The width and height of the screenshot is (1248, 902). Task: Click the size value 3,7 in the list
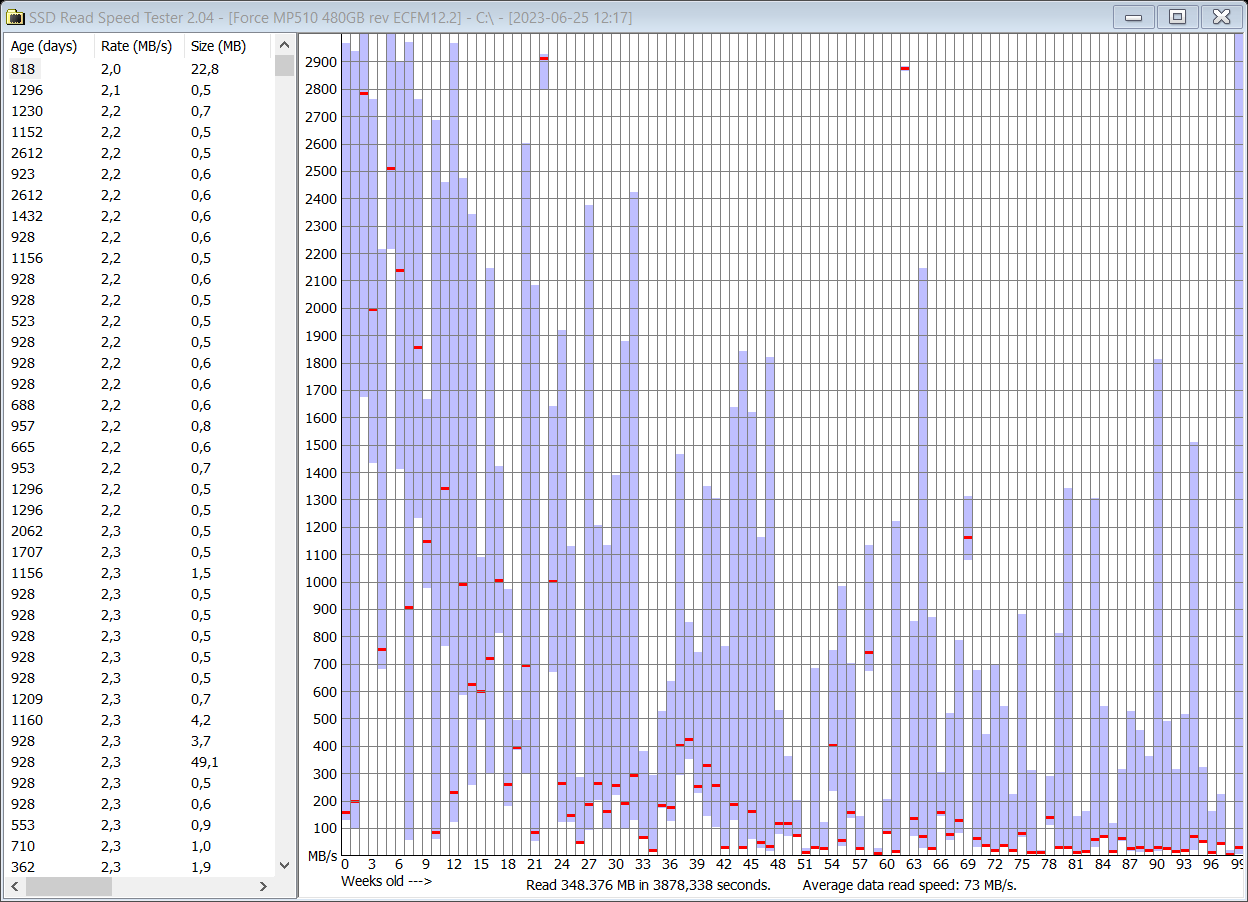200,741
